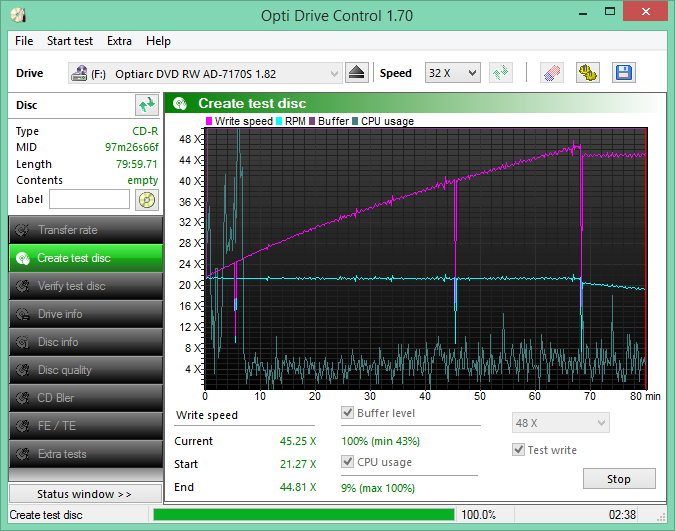Minimize the Opti Drive Control window
The width and height of the screenshot is (675, 531).
(583, 12)
